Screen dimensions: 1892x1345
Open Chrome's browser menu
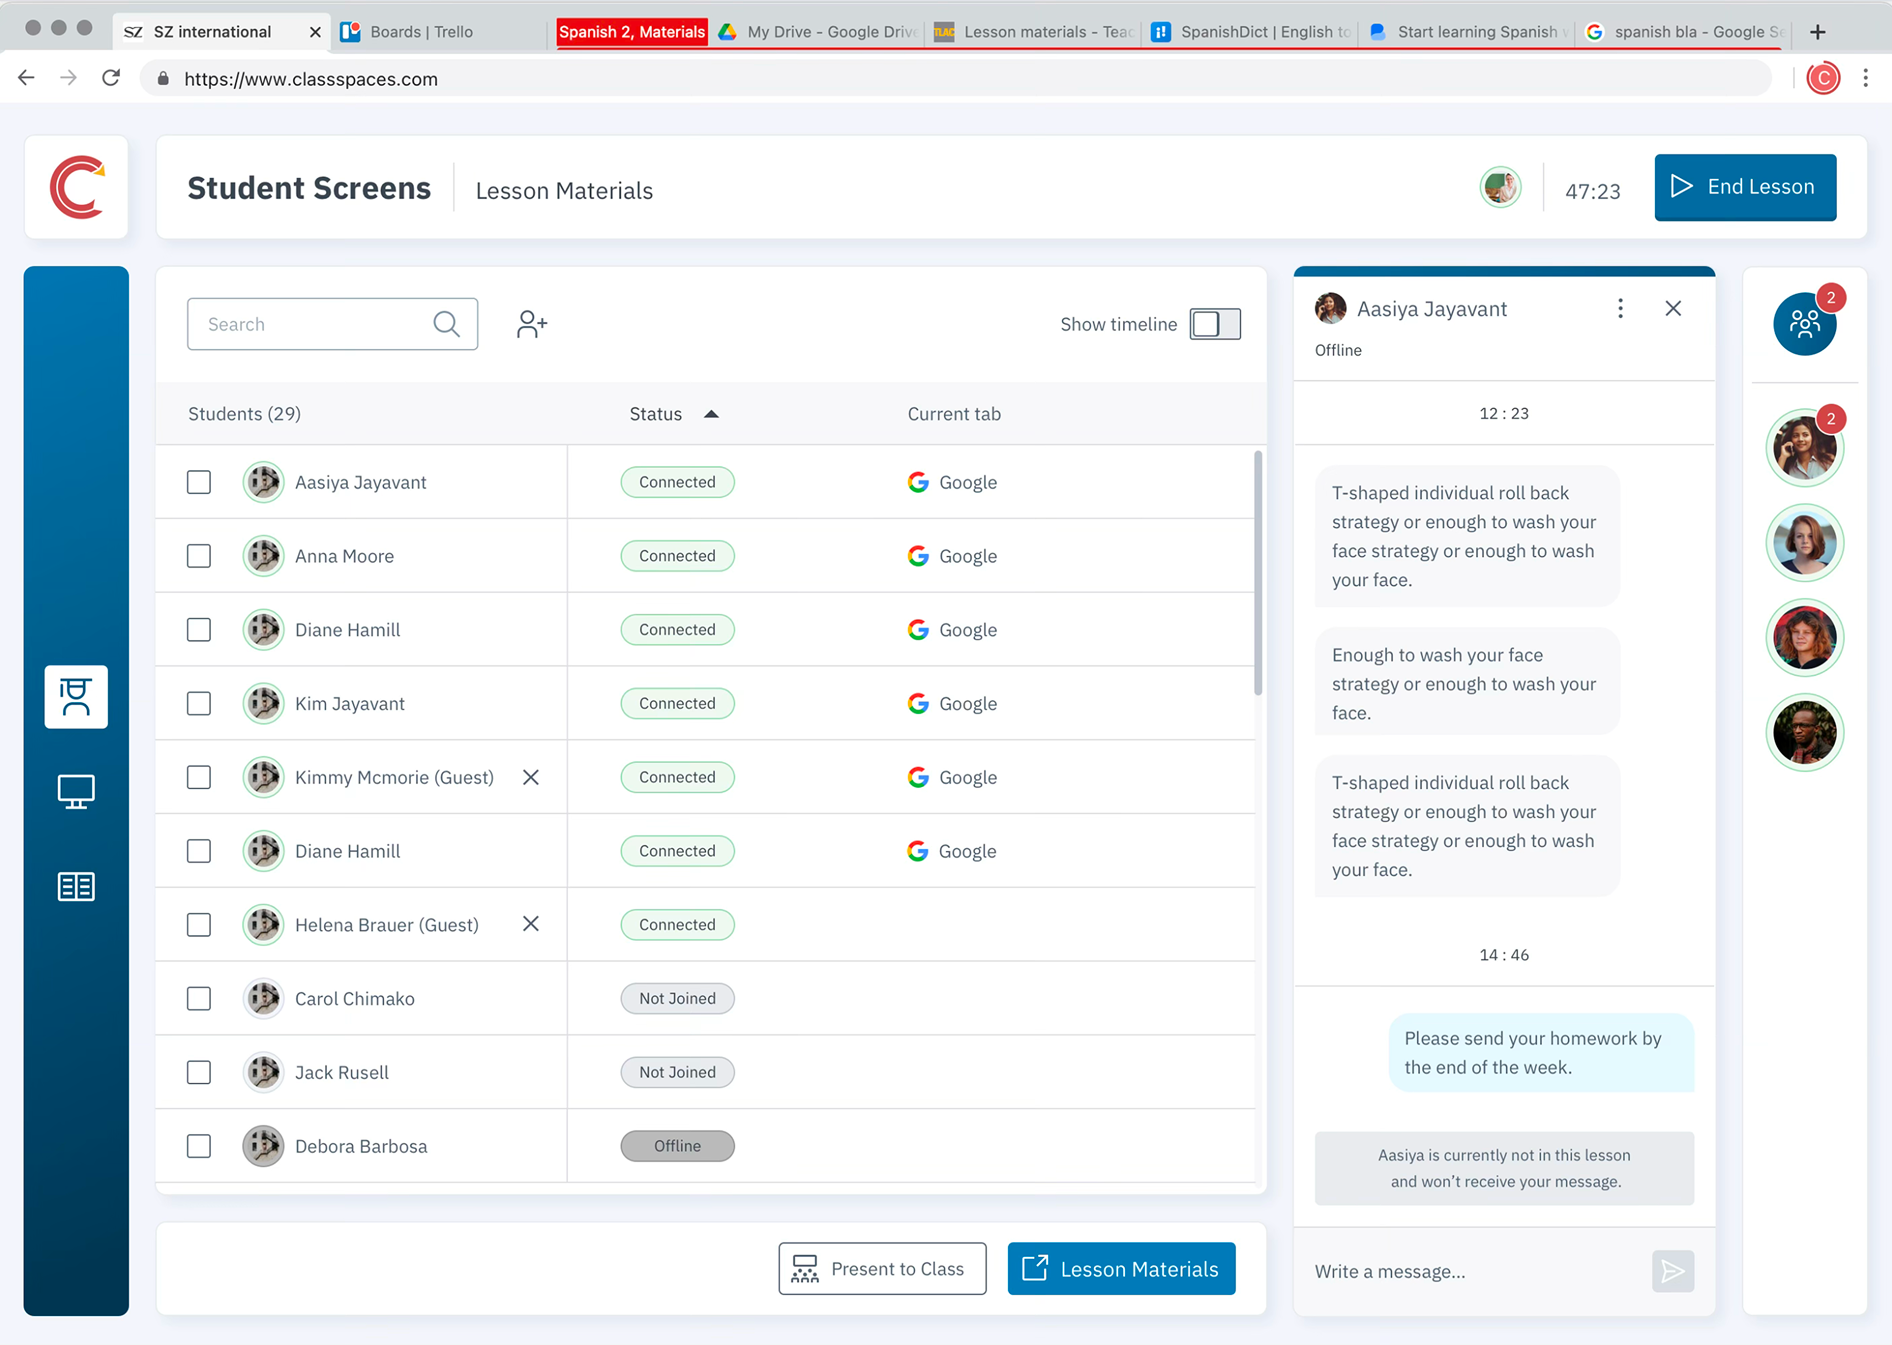1866,78
